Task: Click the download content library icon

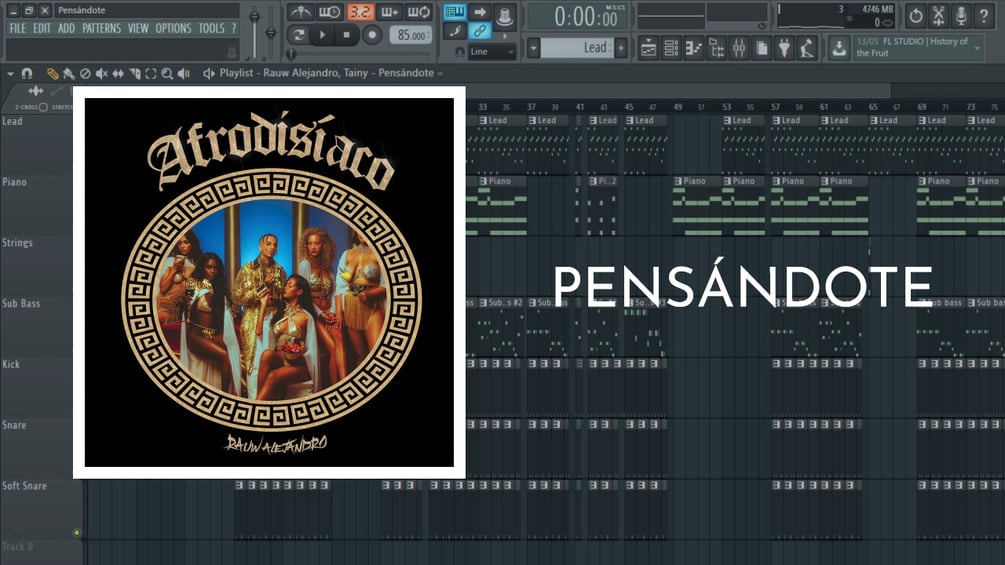Action: pyautogui.click(x=838, y=48)
